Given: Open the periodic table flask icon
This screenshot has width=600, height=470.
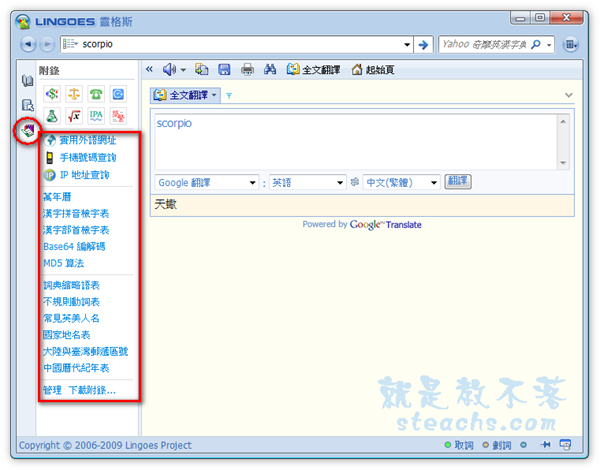Looking at the screenshot, I should tap(52, 116).
